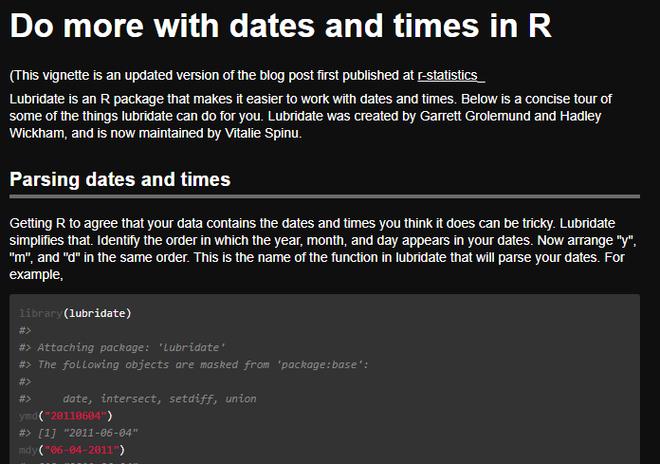660x464 pixels.
Task: Click the ymd function name in code
Action: (x=28, y=416)
